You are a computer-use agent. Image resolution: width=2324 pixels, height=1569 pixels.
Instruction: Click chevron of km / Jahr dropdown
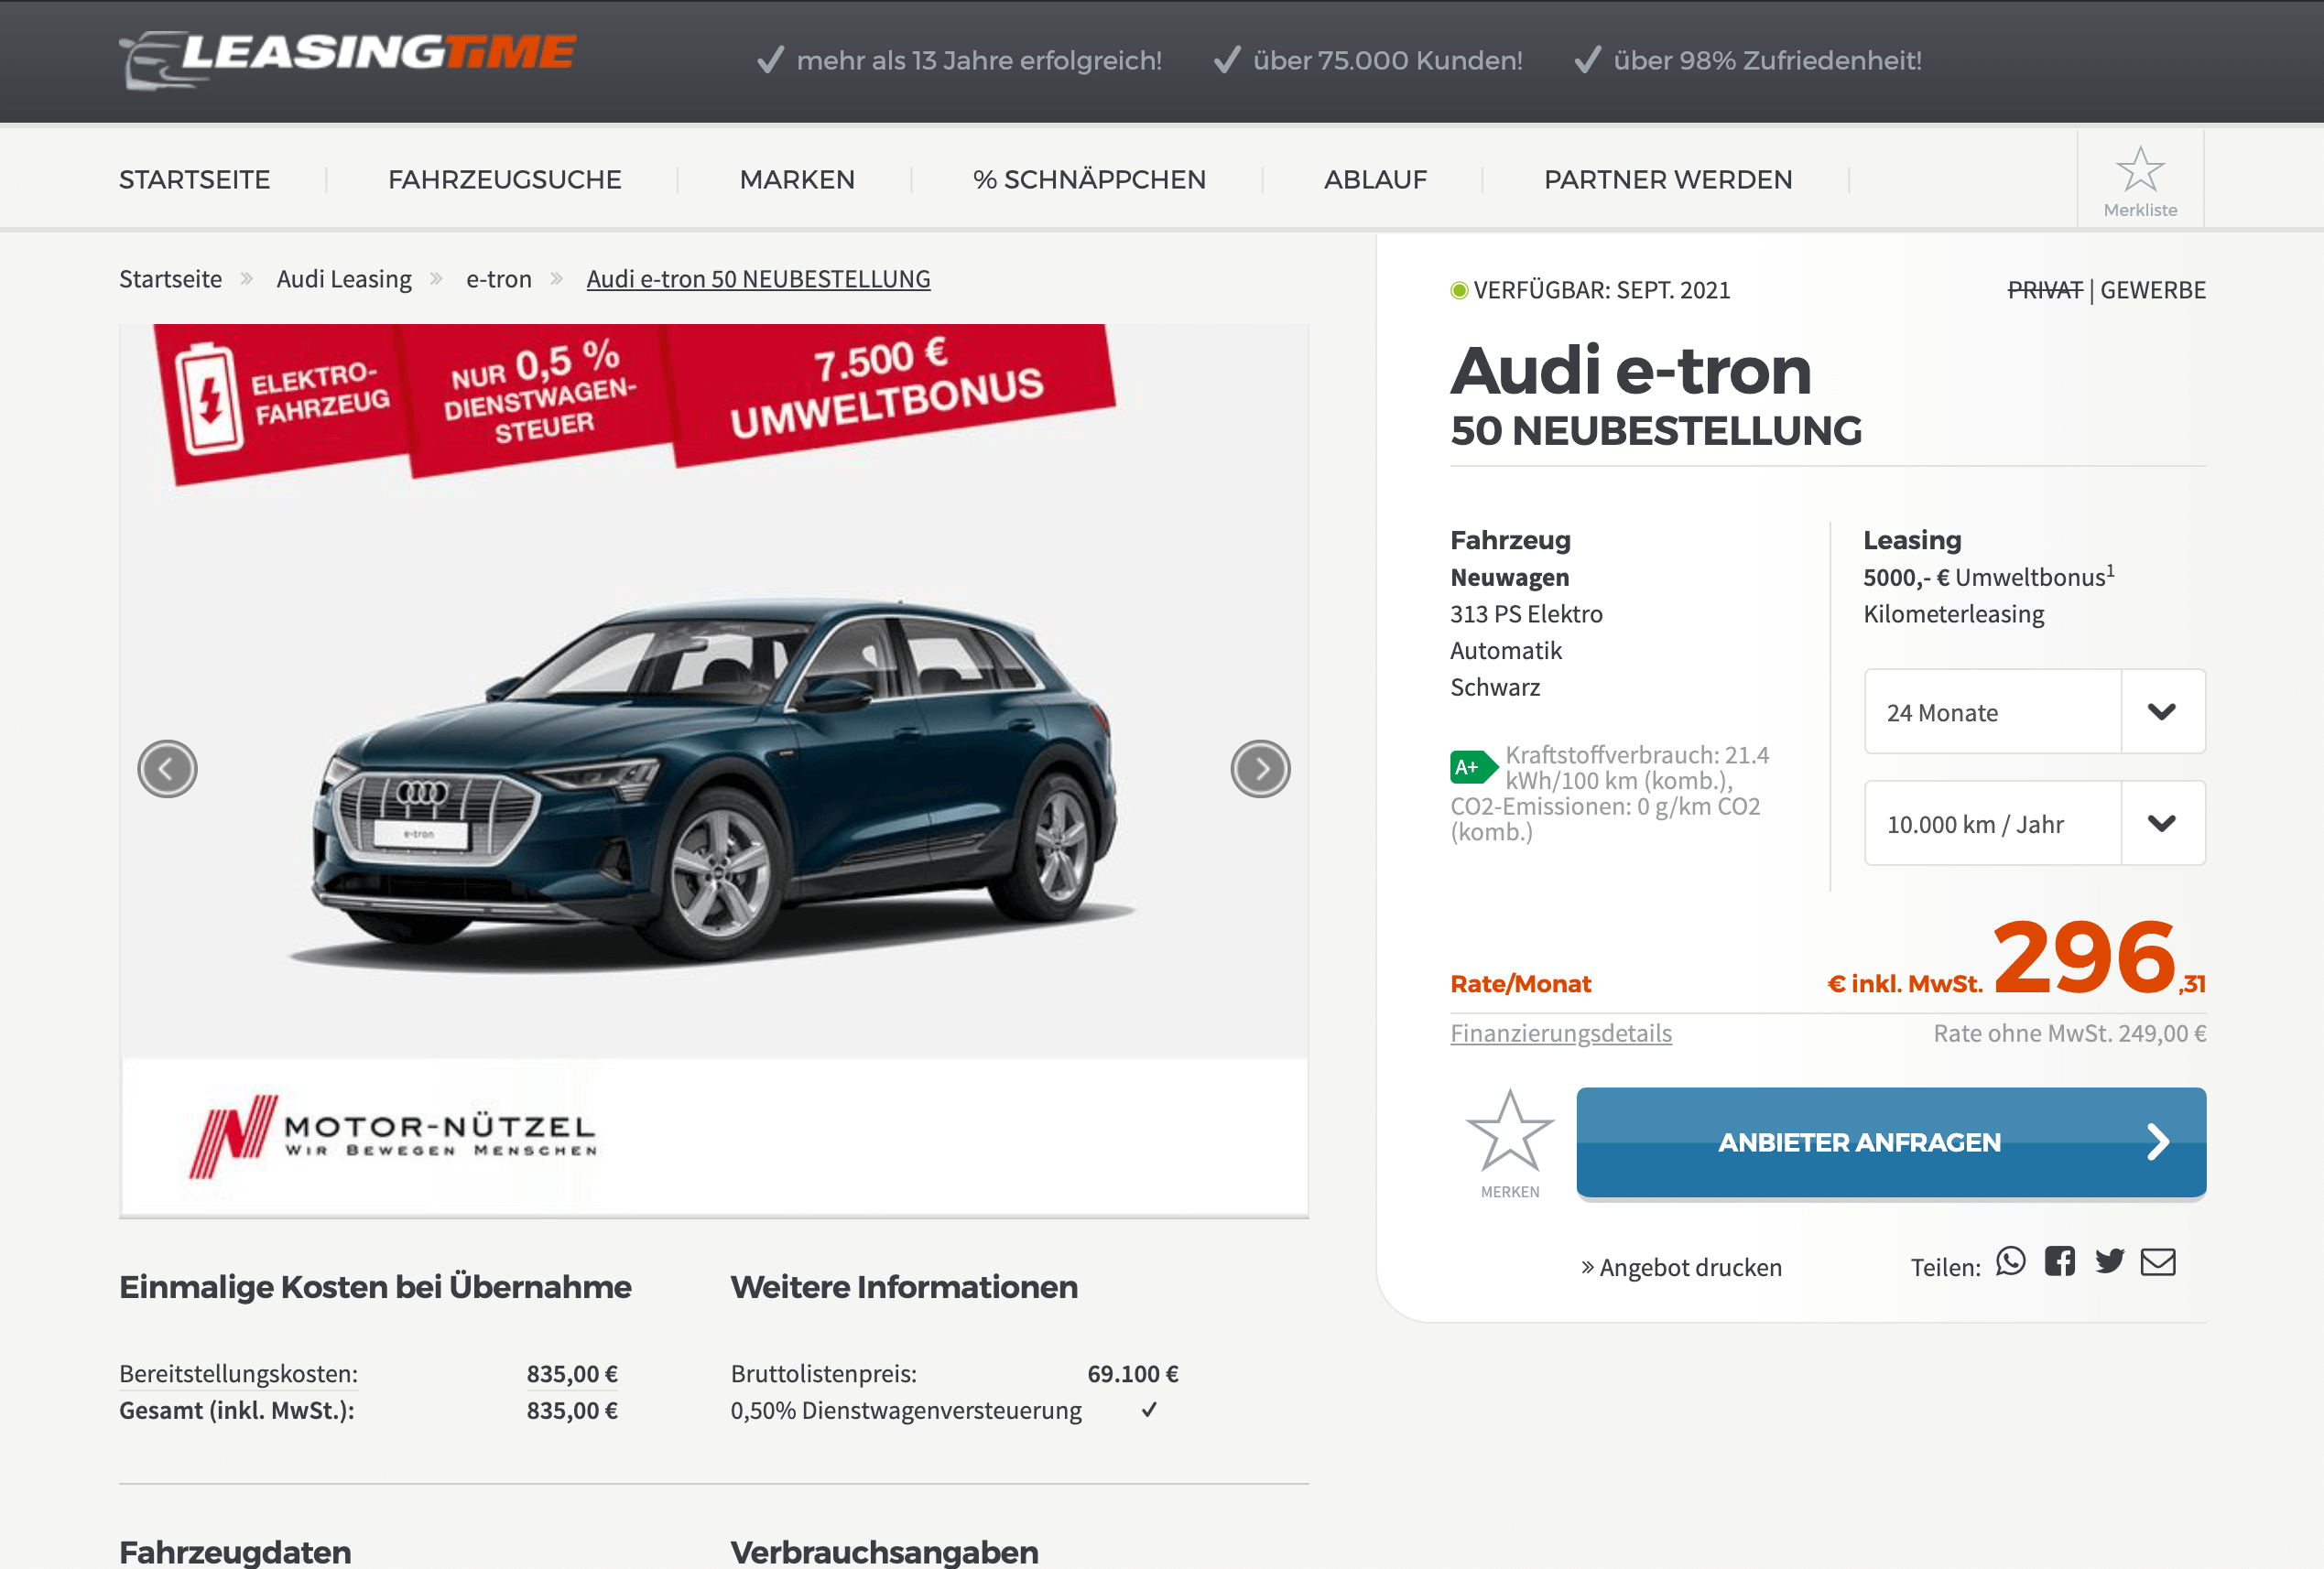pos(2162,823)
